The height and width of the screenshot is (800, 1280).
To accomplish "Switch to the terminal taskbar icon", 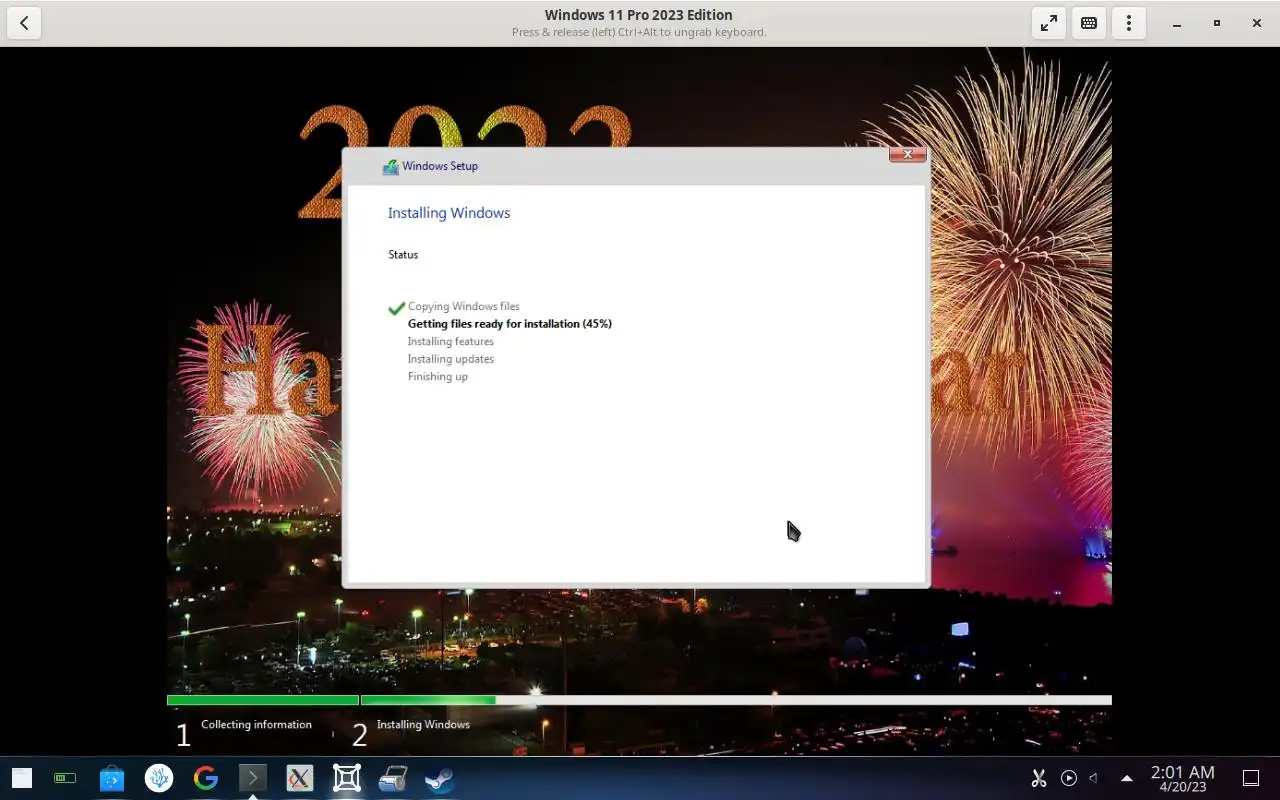I will pos(253,778).
